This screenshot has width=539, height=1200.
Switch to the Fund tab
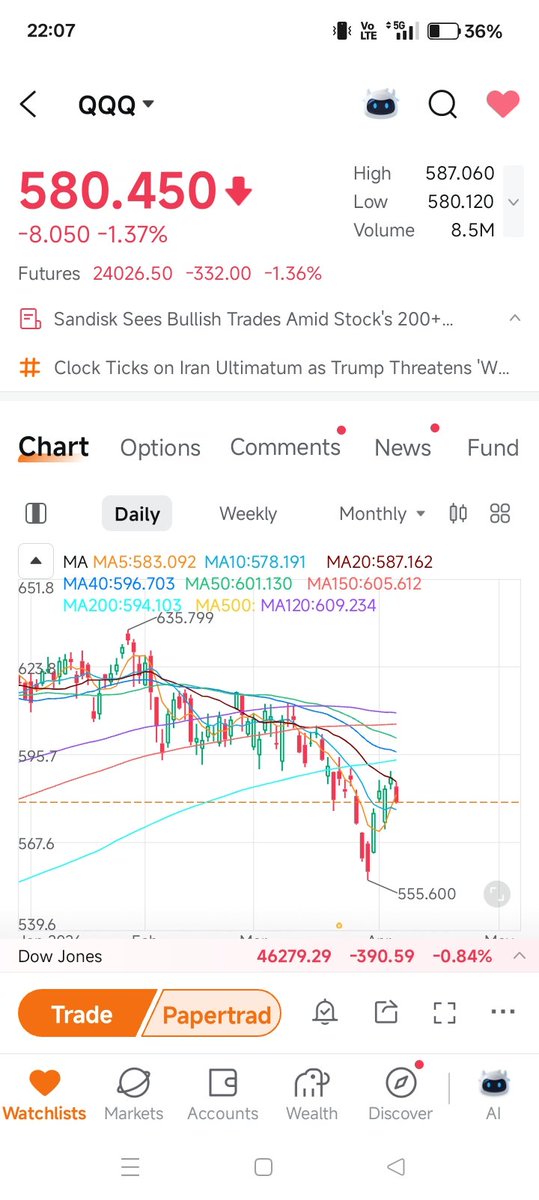pos(493,448)
